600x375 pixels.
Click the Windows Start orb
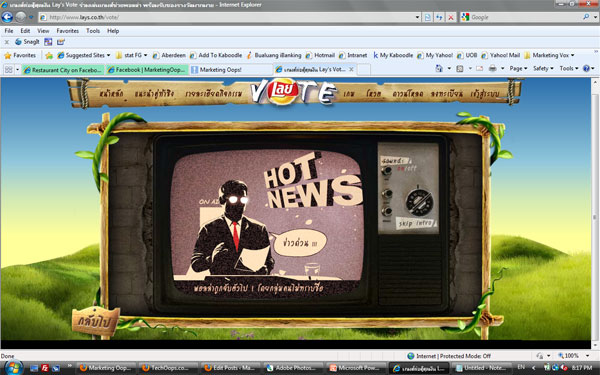coord(13,368)
